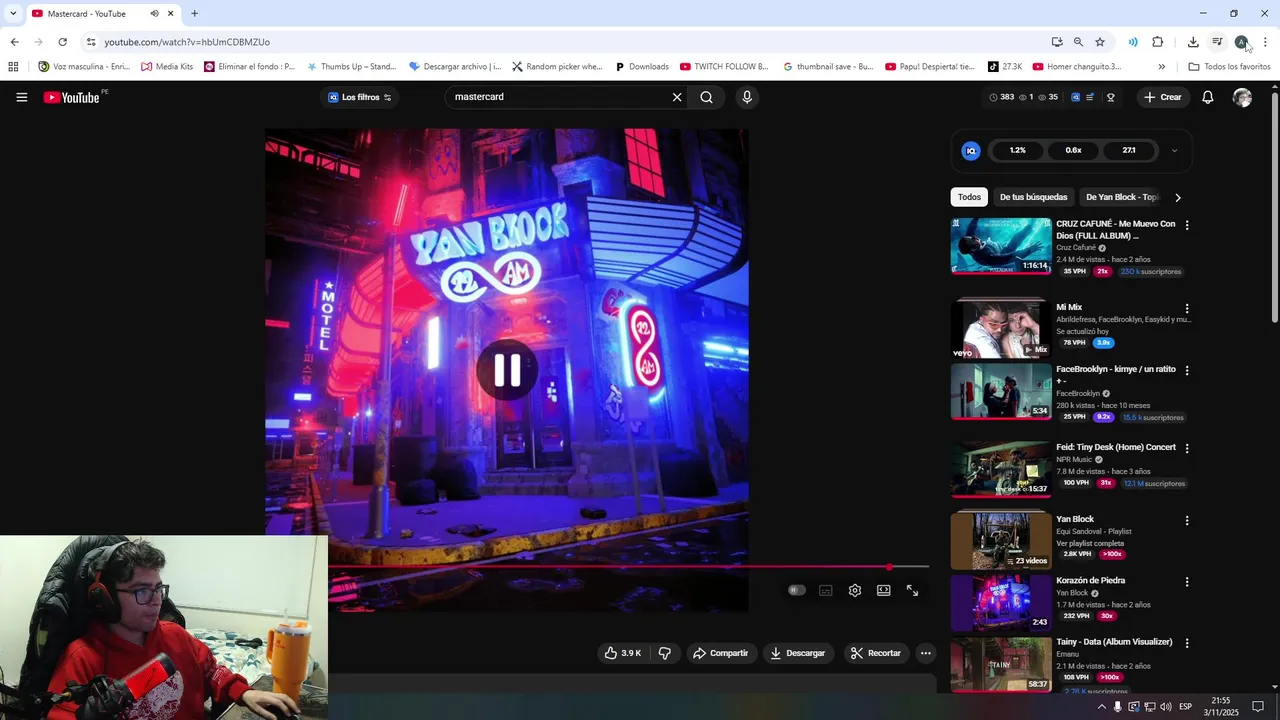Click Ver playlist completa link
Screen dimensions: 1280x720
coord(1090,543)
